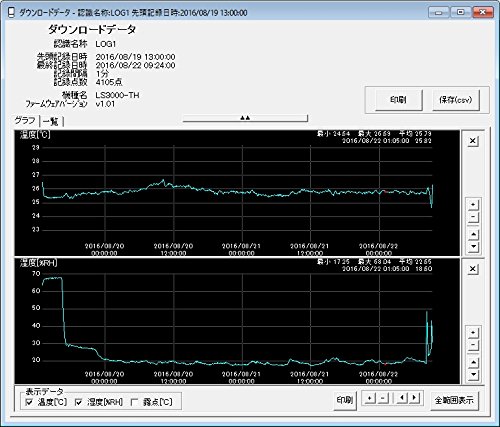Click the 4105点 record count value
Image resolution: width=500 pixels, height=427 pixels.
point(109,82)
